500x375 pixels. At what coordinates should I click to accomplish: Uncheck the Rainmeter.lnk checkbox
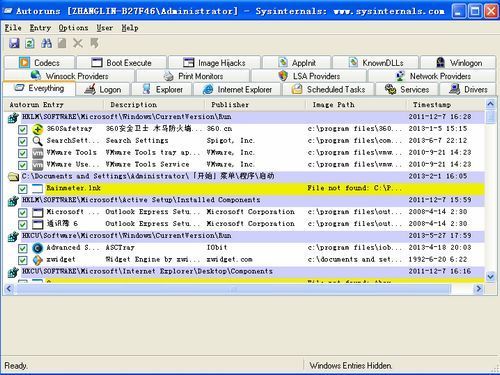[23, 189]
